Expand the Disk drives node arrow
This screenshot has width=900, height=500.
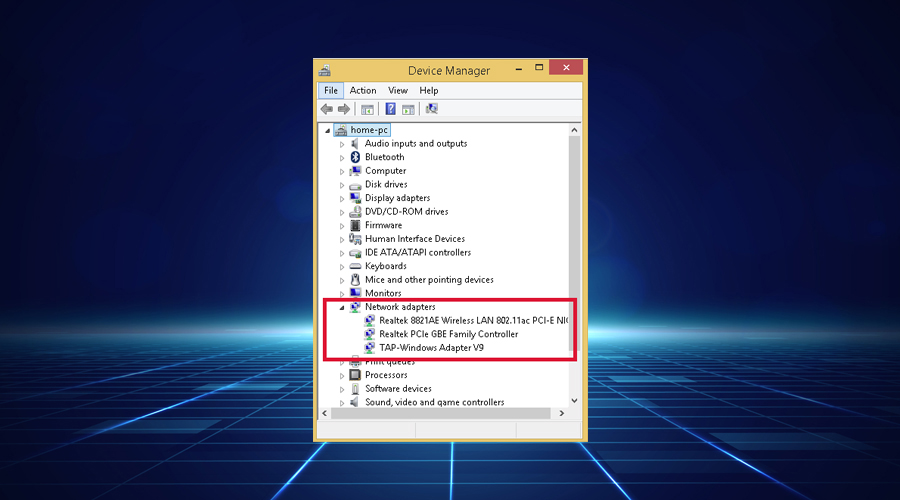[342, 185]
